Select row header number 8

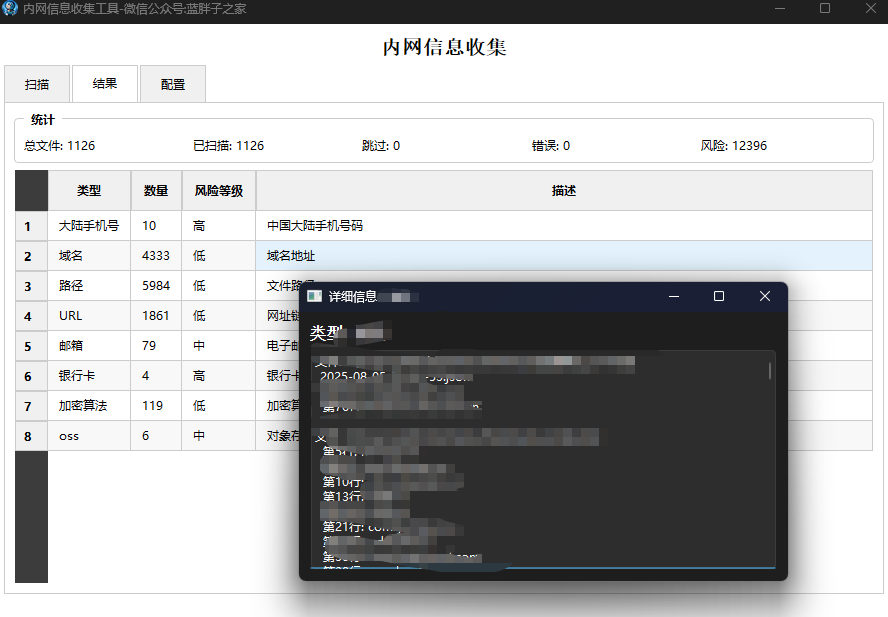(x=31, y=436)
